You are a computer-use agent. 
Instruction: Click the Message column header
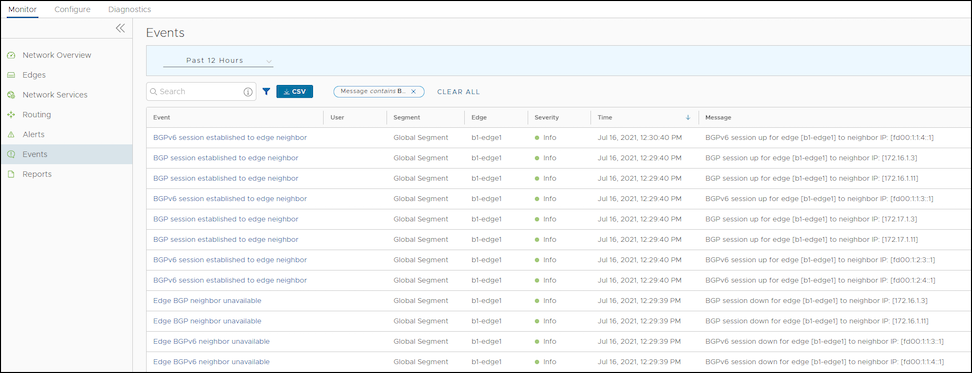tap(718, 117)
